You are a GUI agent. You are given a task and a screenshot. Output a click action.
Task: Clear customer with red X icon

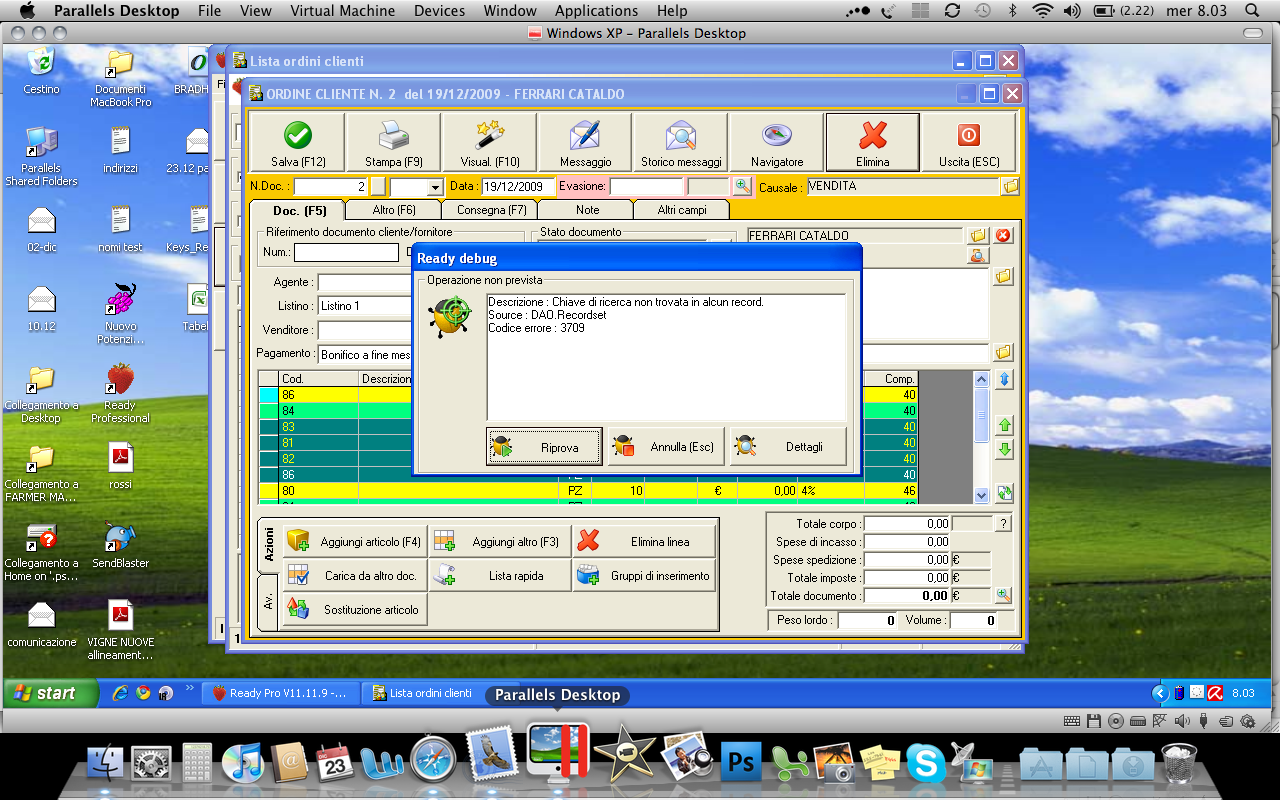point(1003,235)
